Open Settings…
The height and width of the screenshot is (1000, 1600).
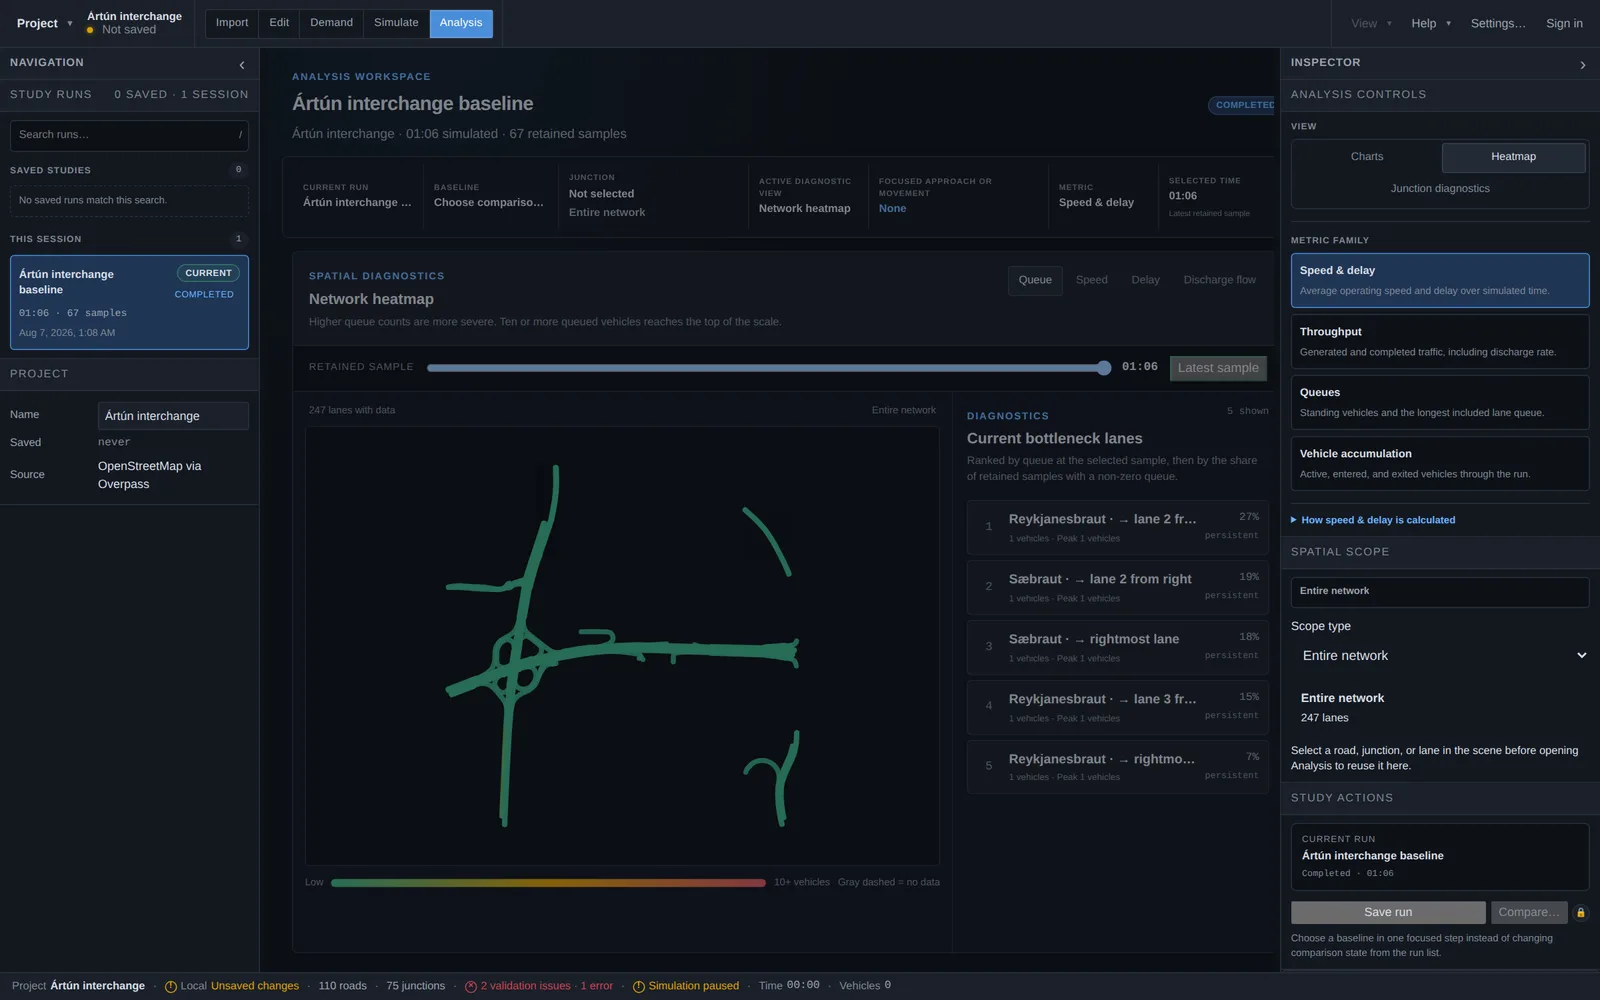click(x=1498, y=23)
